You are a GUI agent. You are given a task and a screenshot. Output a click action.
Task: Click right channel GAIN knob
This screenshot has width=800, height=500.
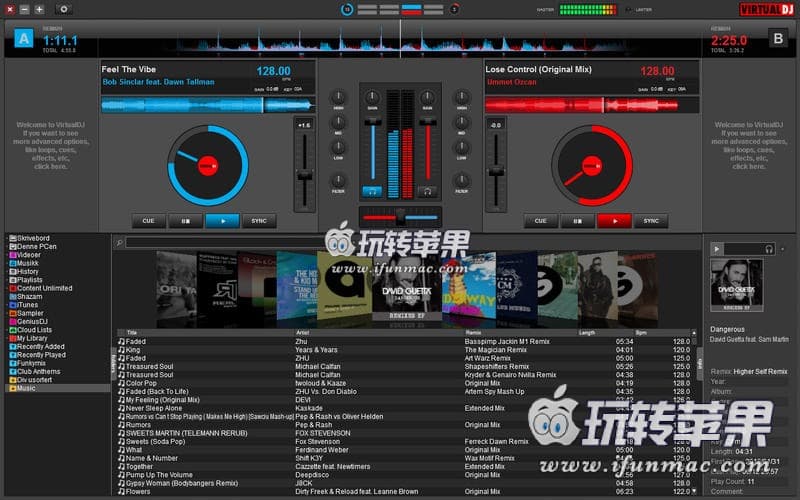click(x=428, y=96)
